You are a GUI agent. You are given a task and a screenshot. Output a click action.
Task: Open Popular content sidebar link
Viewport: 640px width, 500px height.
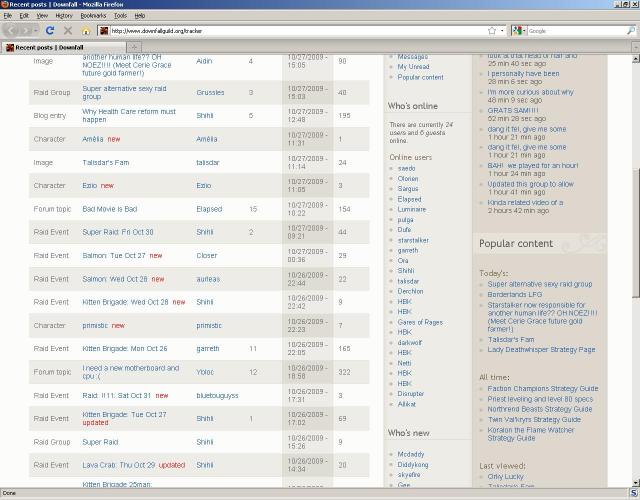click(420, 77)
